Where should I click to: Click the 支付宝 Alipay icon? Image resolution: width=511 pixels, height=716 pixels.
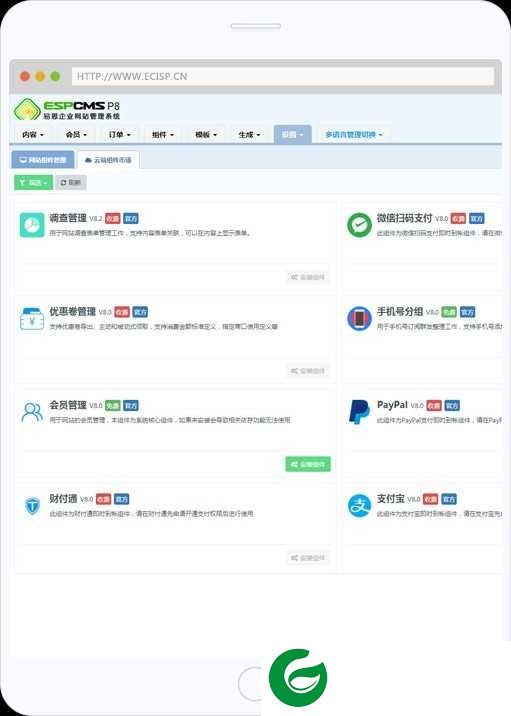coord(359,505)
